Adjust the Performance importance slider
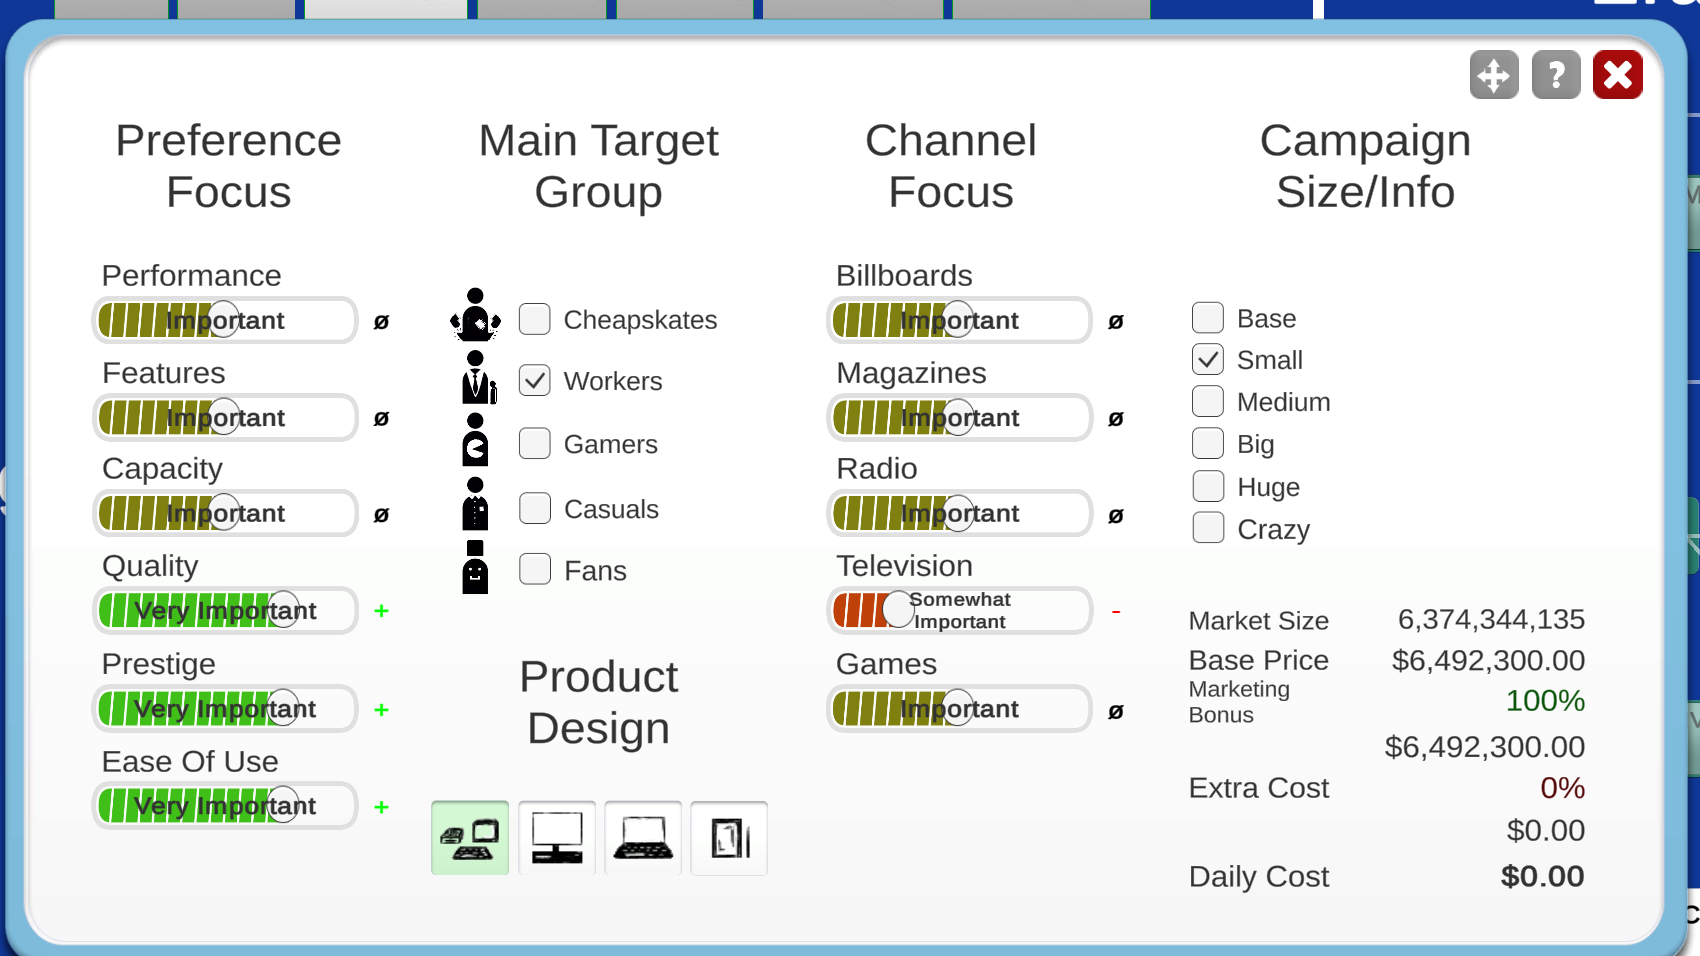Viewport: 1700px width, 956px height. pos(225,320)
